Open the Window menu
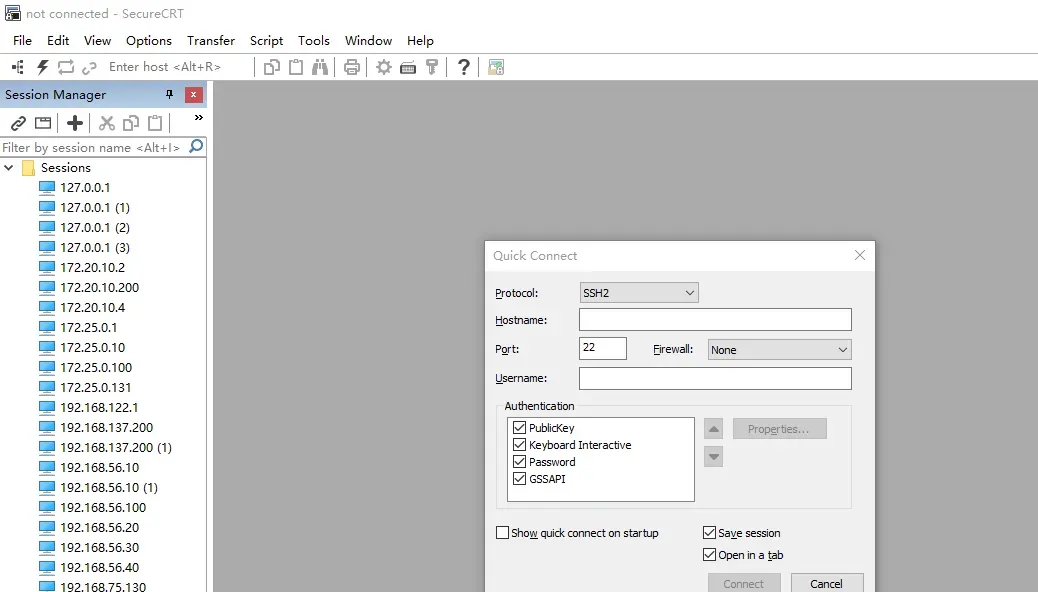Screen dimensions: 1038x592 (368, 40)
